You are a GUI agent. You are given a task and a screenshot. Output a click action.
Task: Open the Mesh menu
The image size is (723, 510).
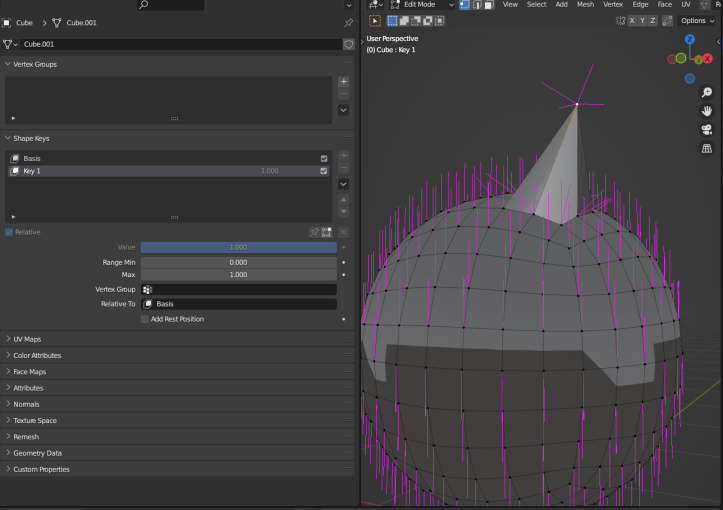pos(585,5)
